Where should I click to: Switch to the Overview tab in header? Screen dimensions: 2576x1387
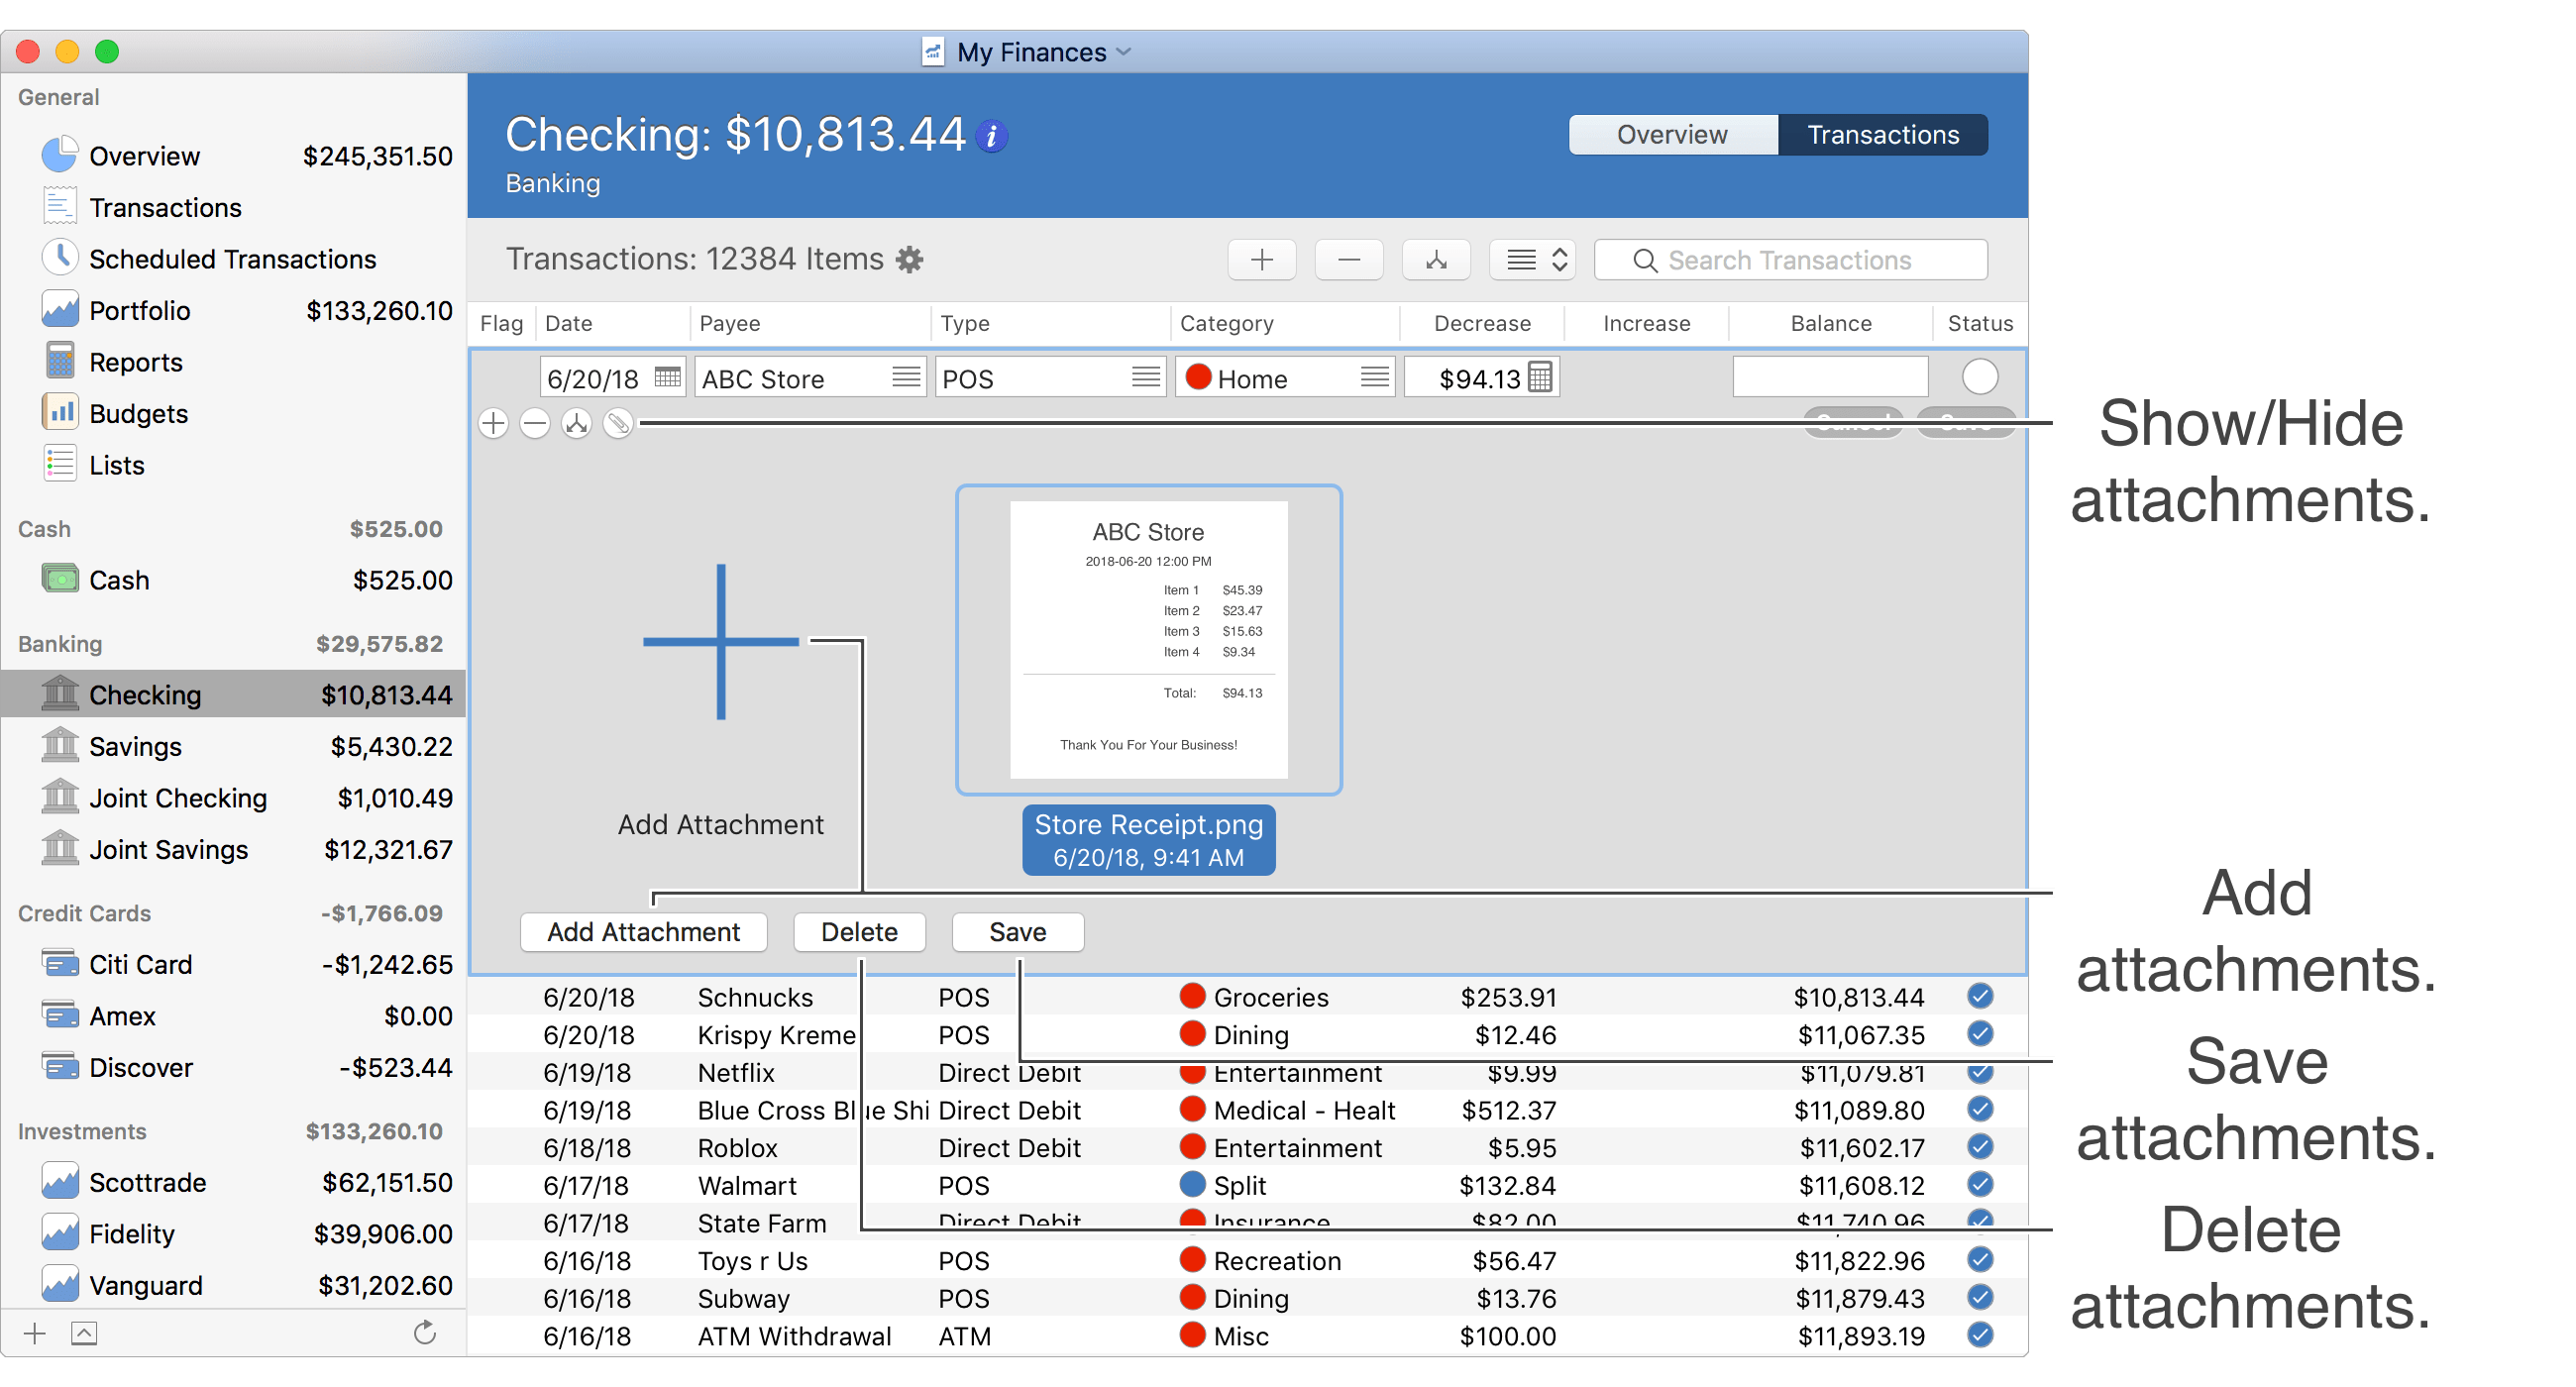point(1672,135)
